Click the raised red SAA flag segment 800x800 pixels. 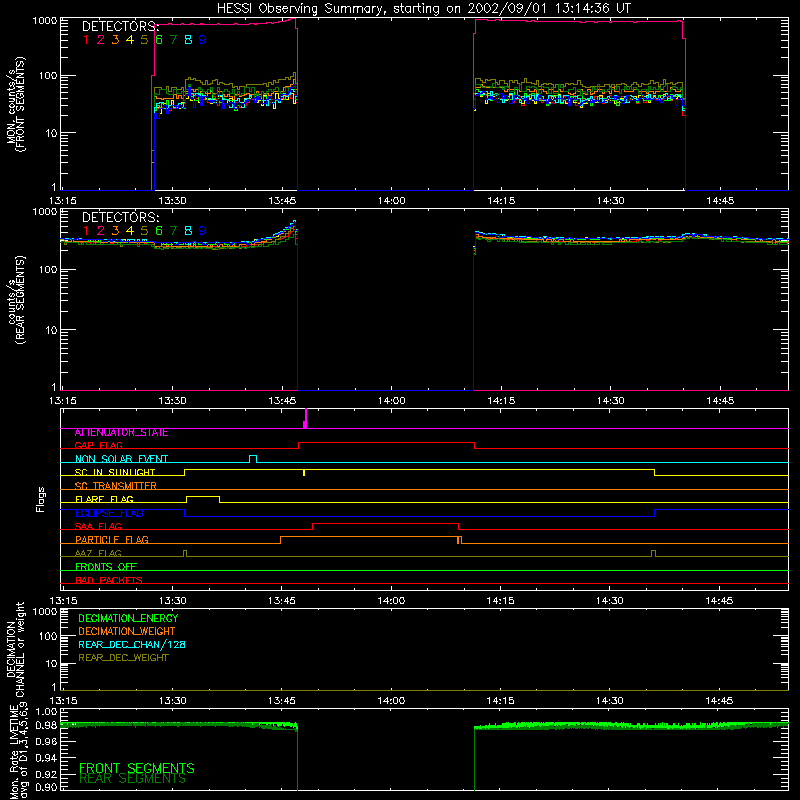tap(385, 524)
